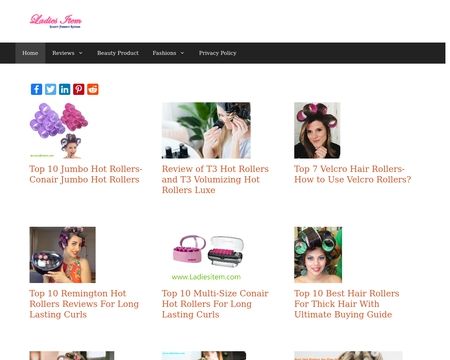Open Top 10 Best Hair Rollers article
The image size is (450, 360).
pos(347,304)
